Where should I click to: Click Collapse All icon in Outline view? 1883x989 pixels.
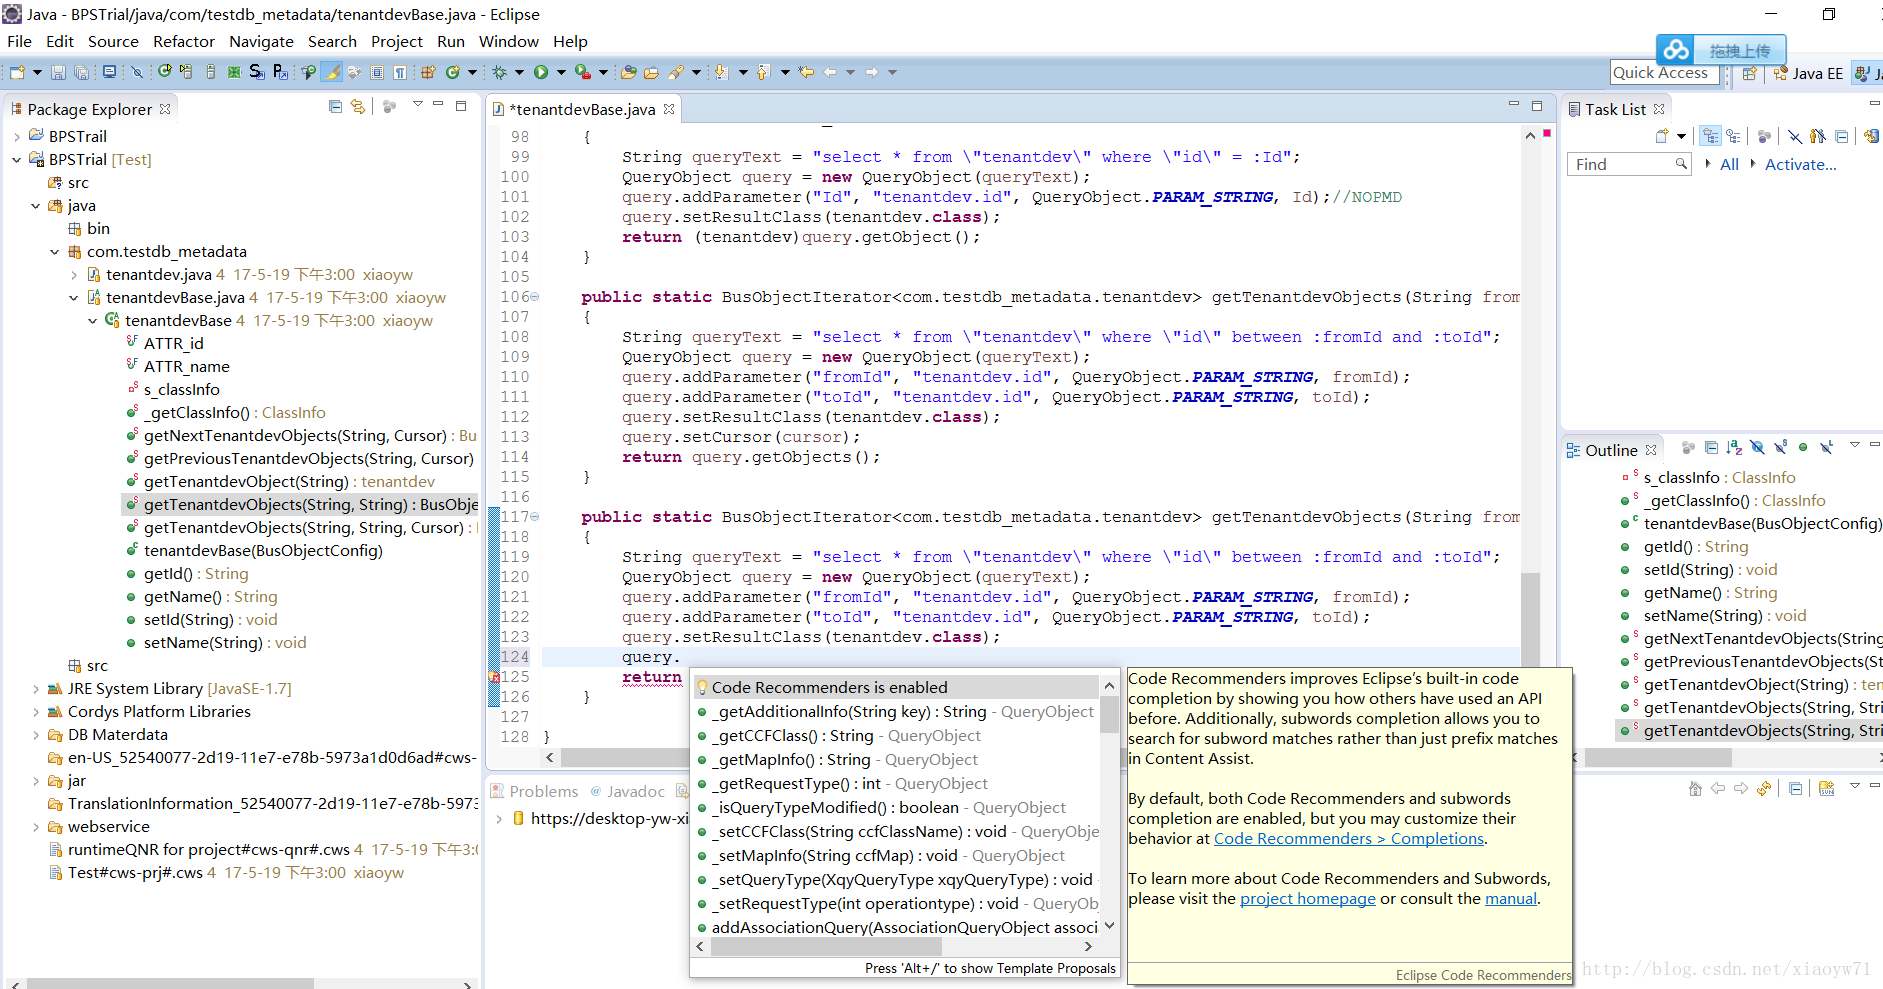click(x=1711, y=448)
